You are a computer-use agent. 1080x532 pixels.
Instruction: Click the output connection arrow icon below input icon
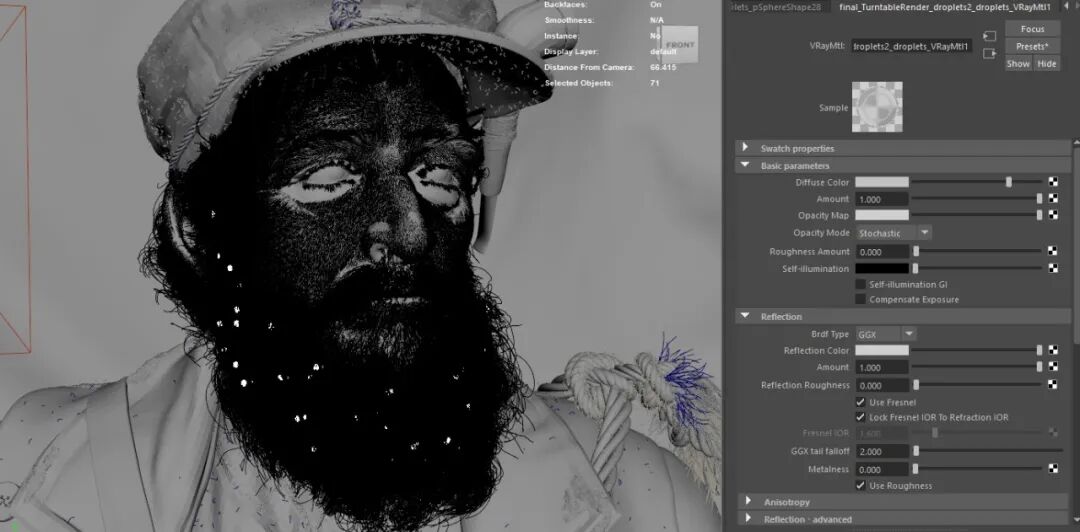tap(990, 53)
